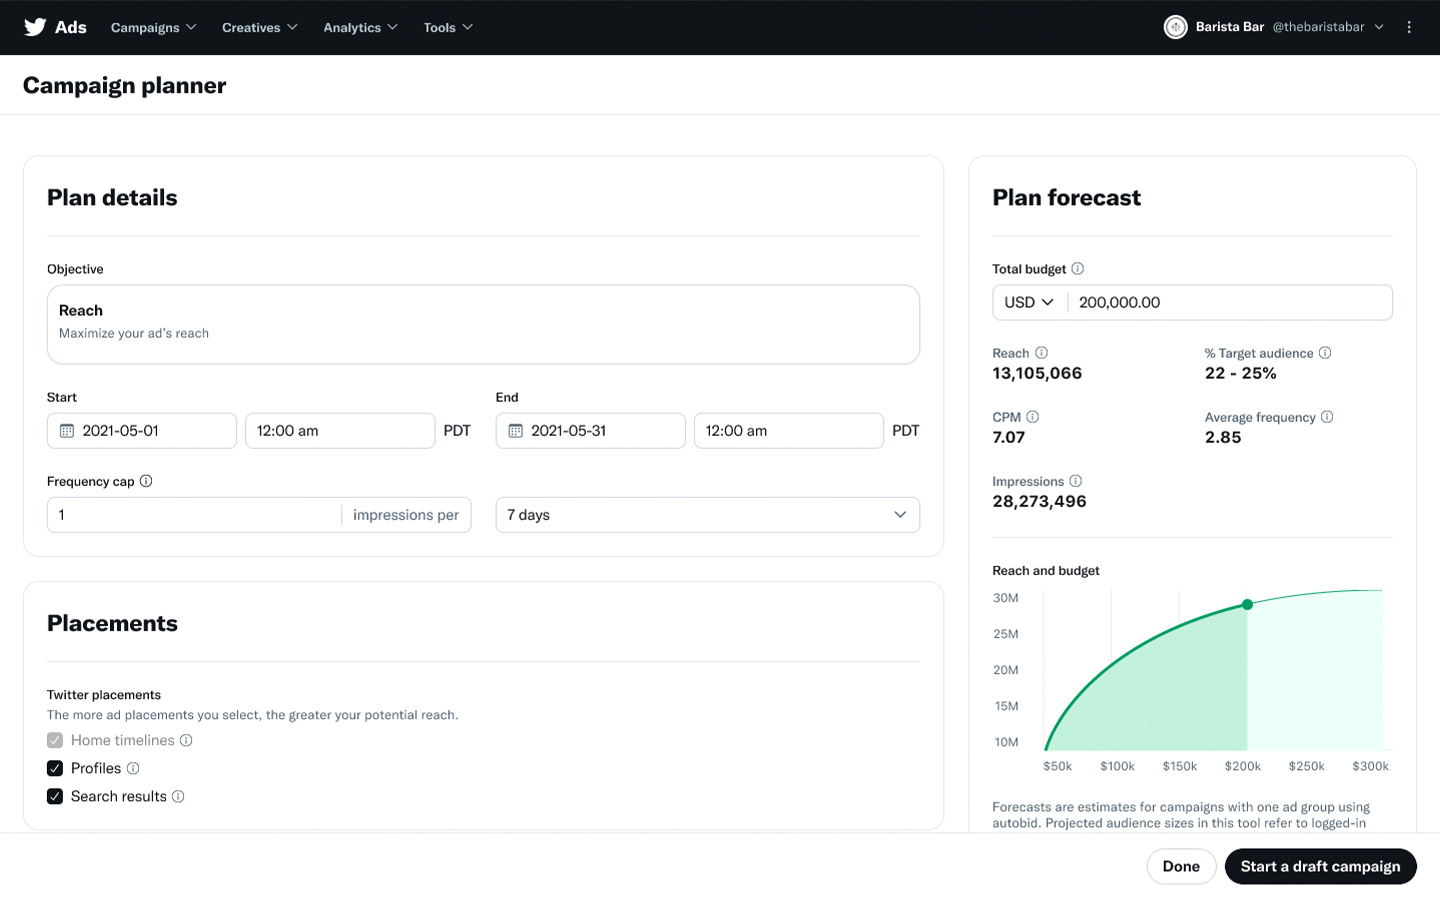Click the Impressions info icon
This screenshot has width=1440, height=902.
[1075, 481]
